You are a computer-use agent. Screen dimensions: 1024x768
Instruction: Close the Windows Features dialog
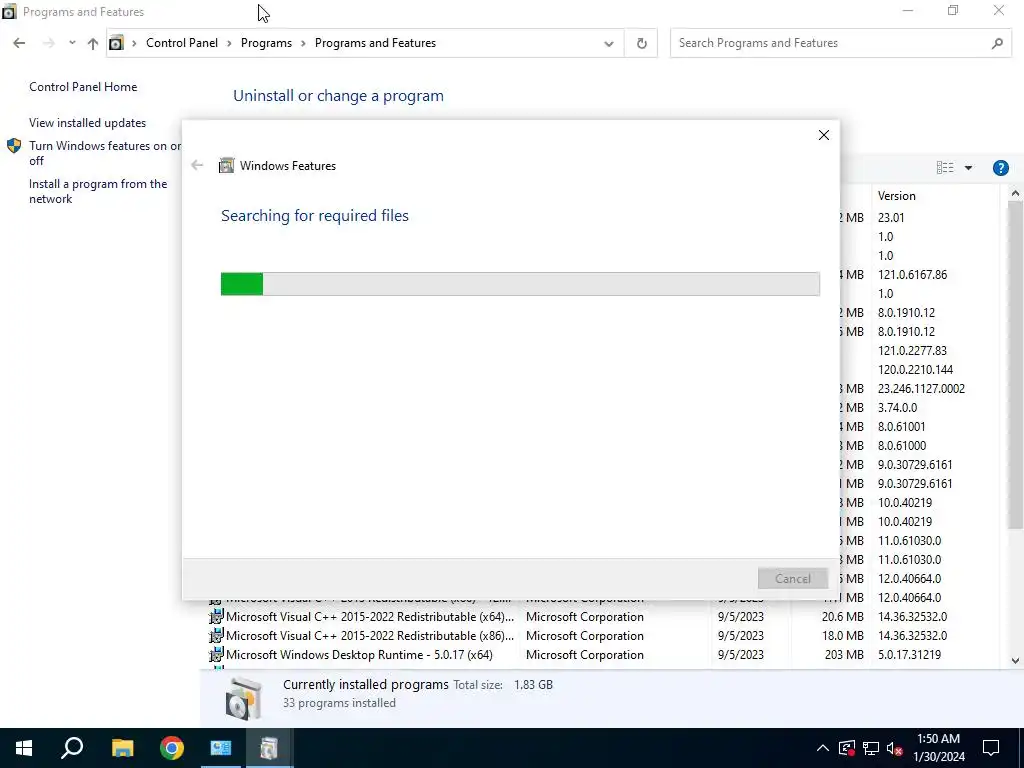(824, 135)
